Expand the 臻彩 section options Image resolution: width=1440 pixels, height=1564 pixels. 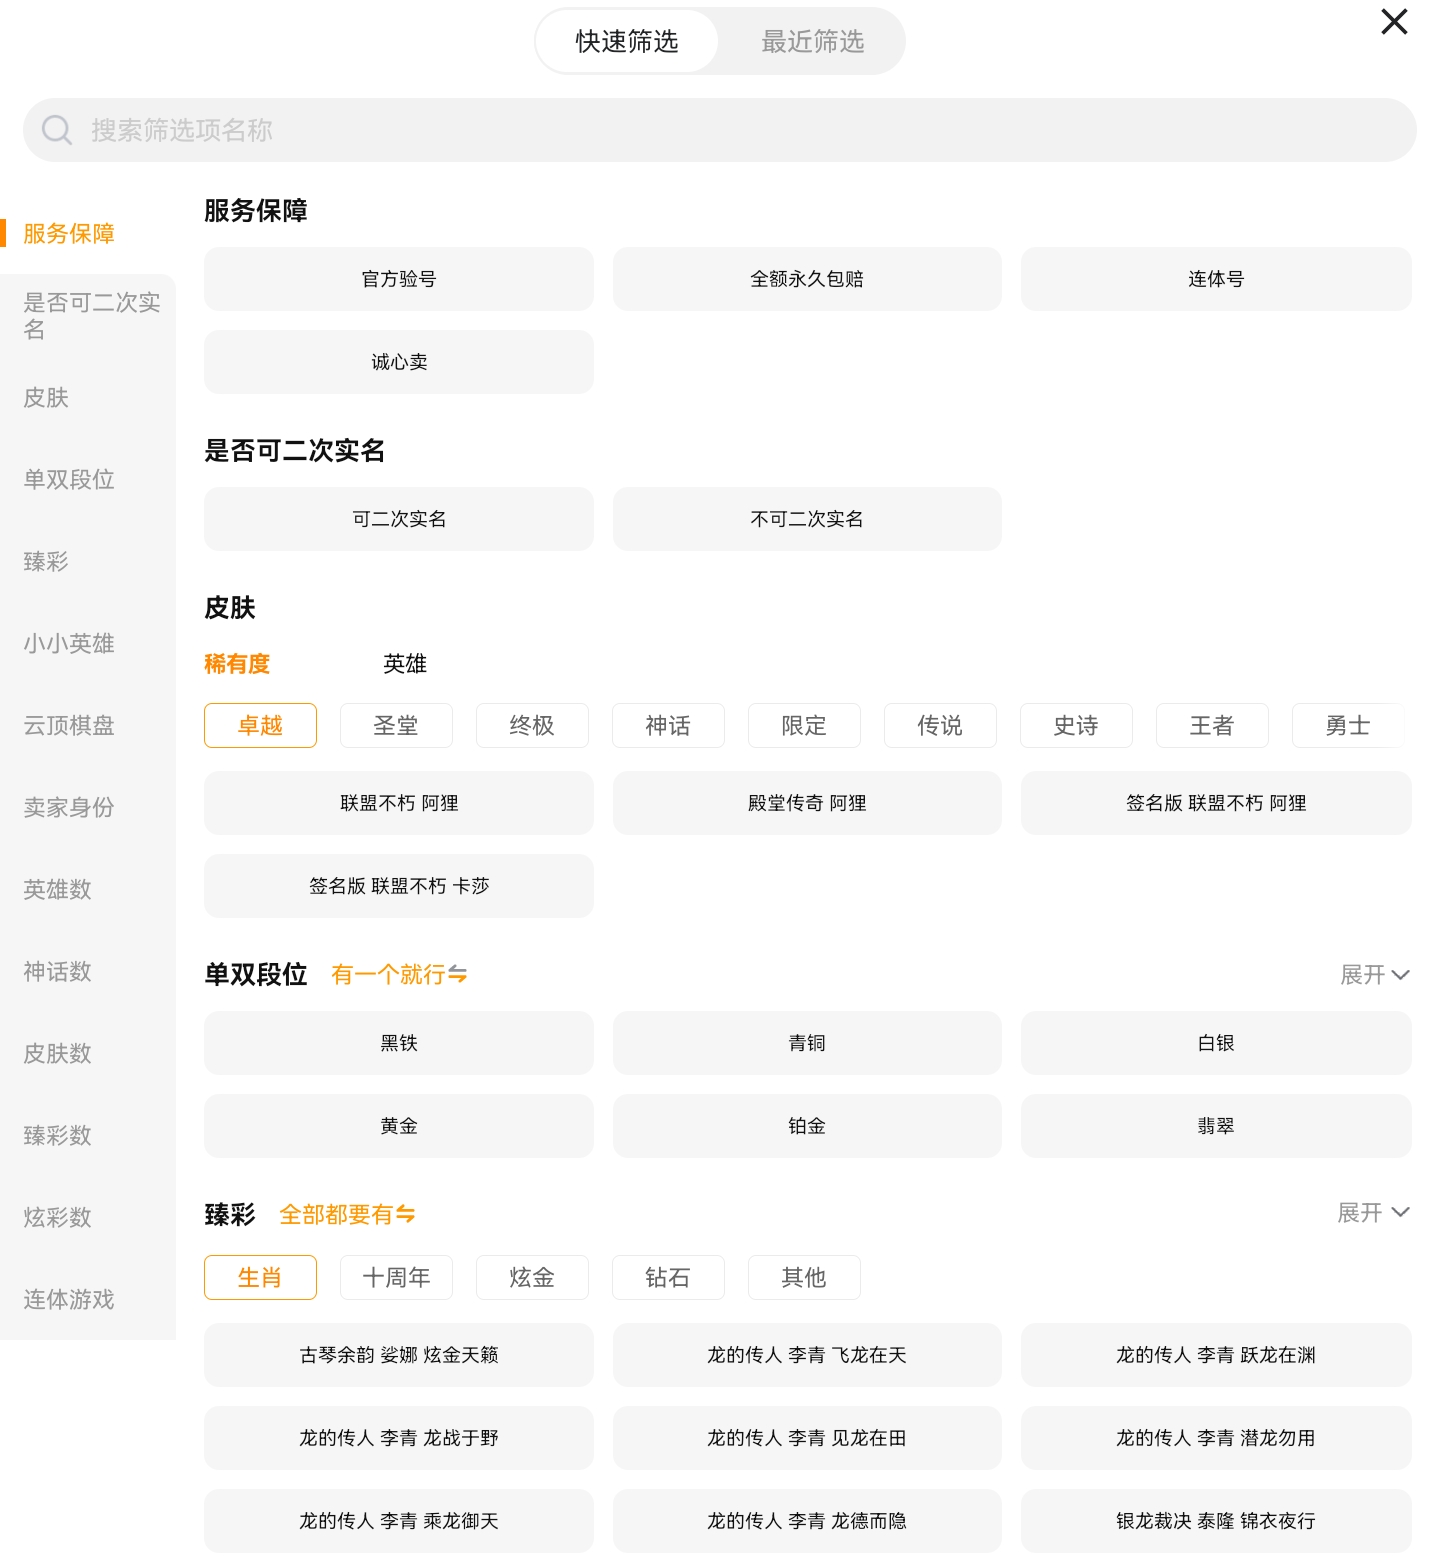1373,1213
